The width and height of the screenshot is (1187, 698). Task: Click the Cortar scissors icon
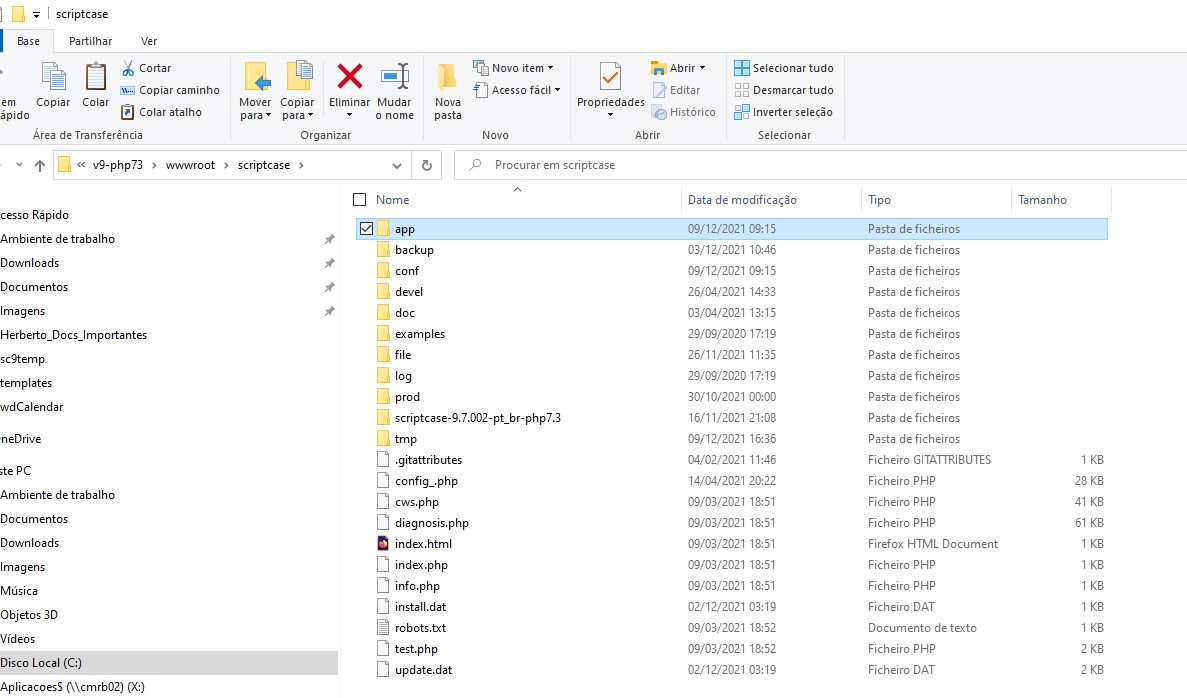click(128, 67)
